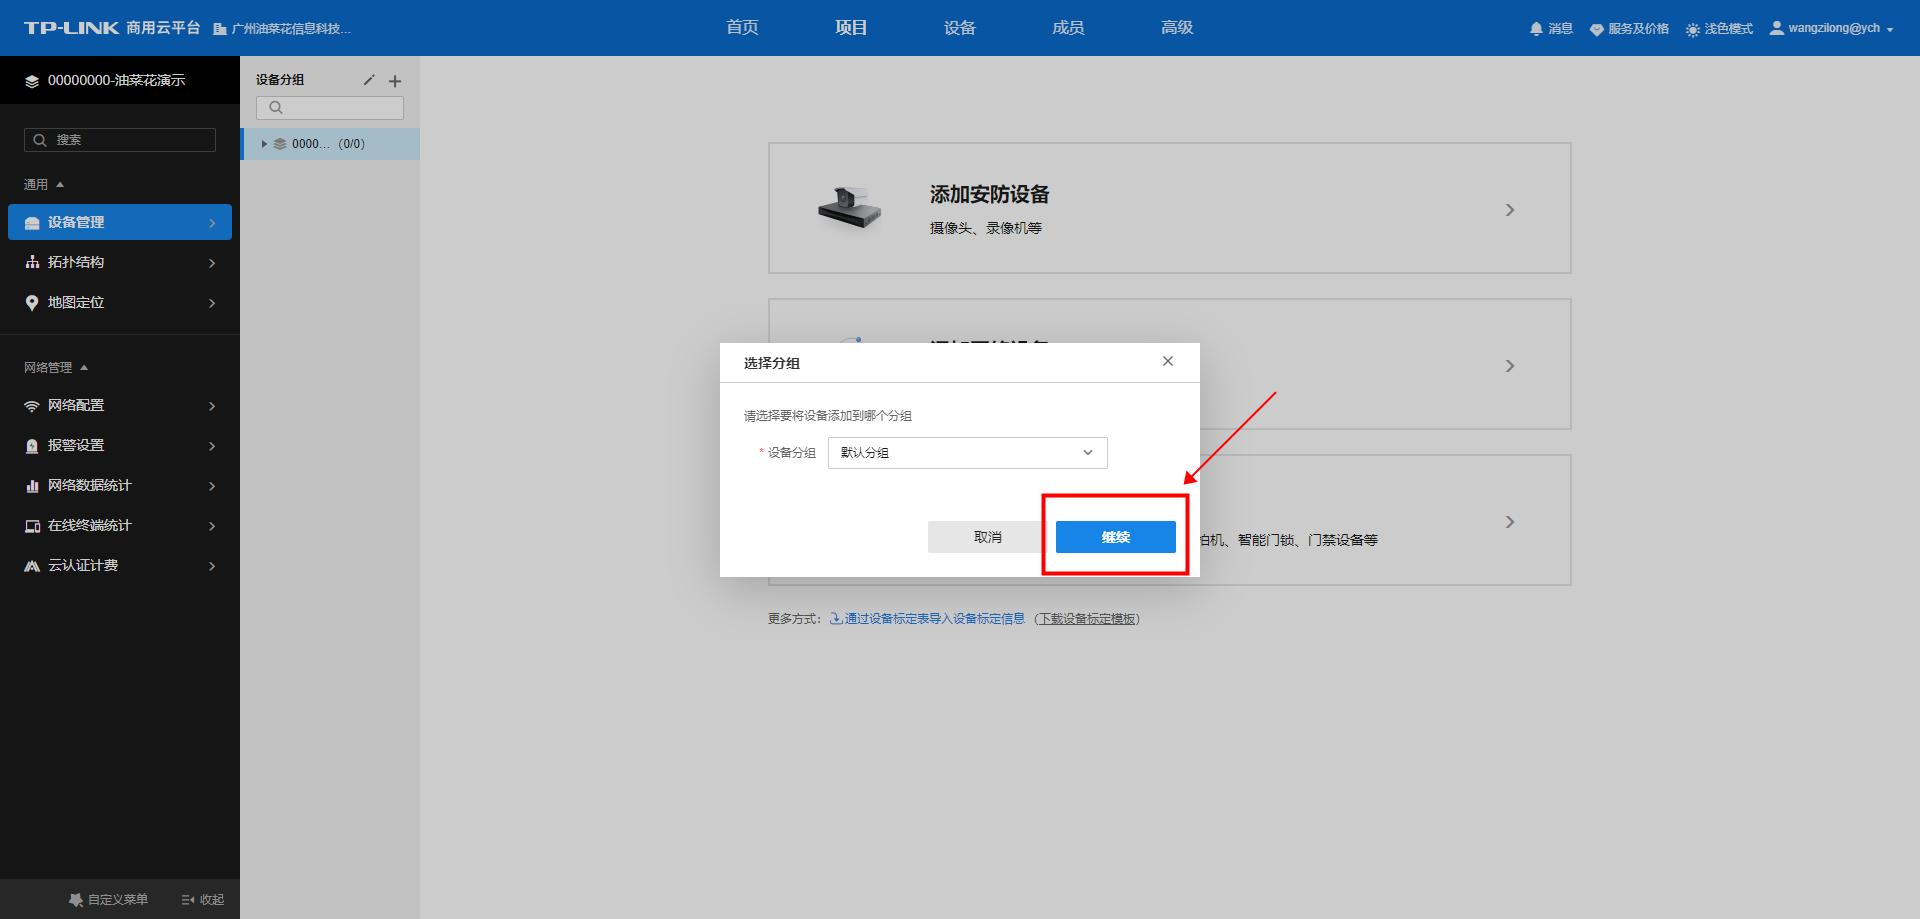1920x919 pixels.
Task: Open 服务及价格 in top bar
Action: (x=1629, y=29)
